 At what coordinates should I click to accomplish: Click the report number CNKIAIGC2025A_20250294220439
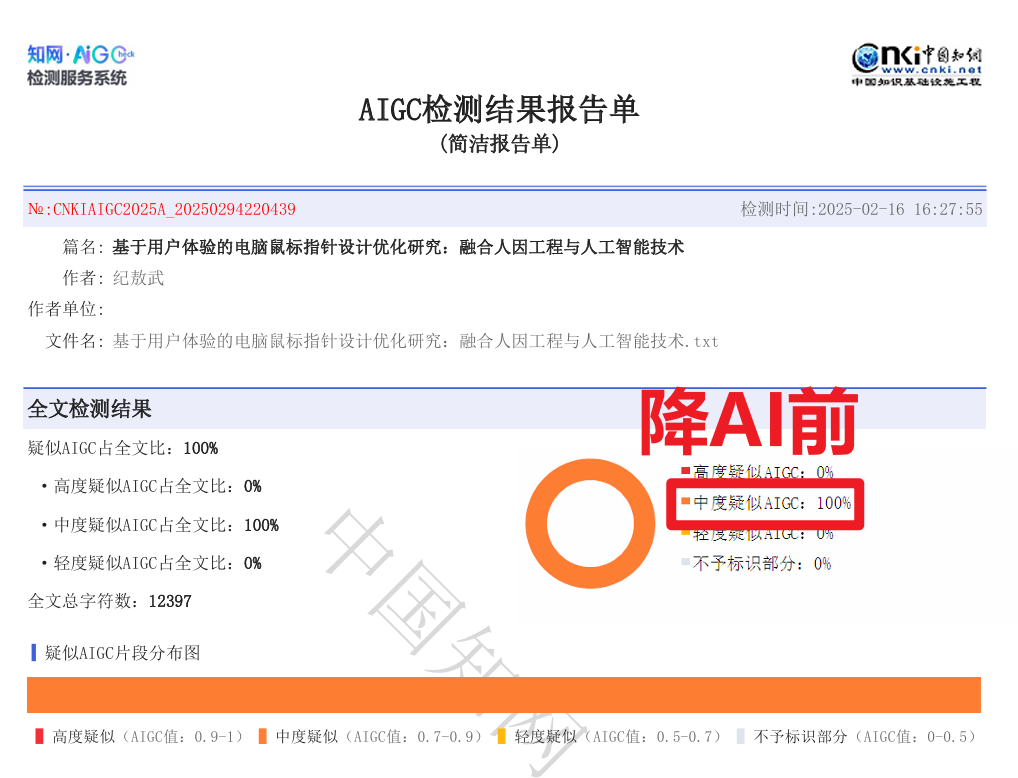coord(162,209)
